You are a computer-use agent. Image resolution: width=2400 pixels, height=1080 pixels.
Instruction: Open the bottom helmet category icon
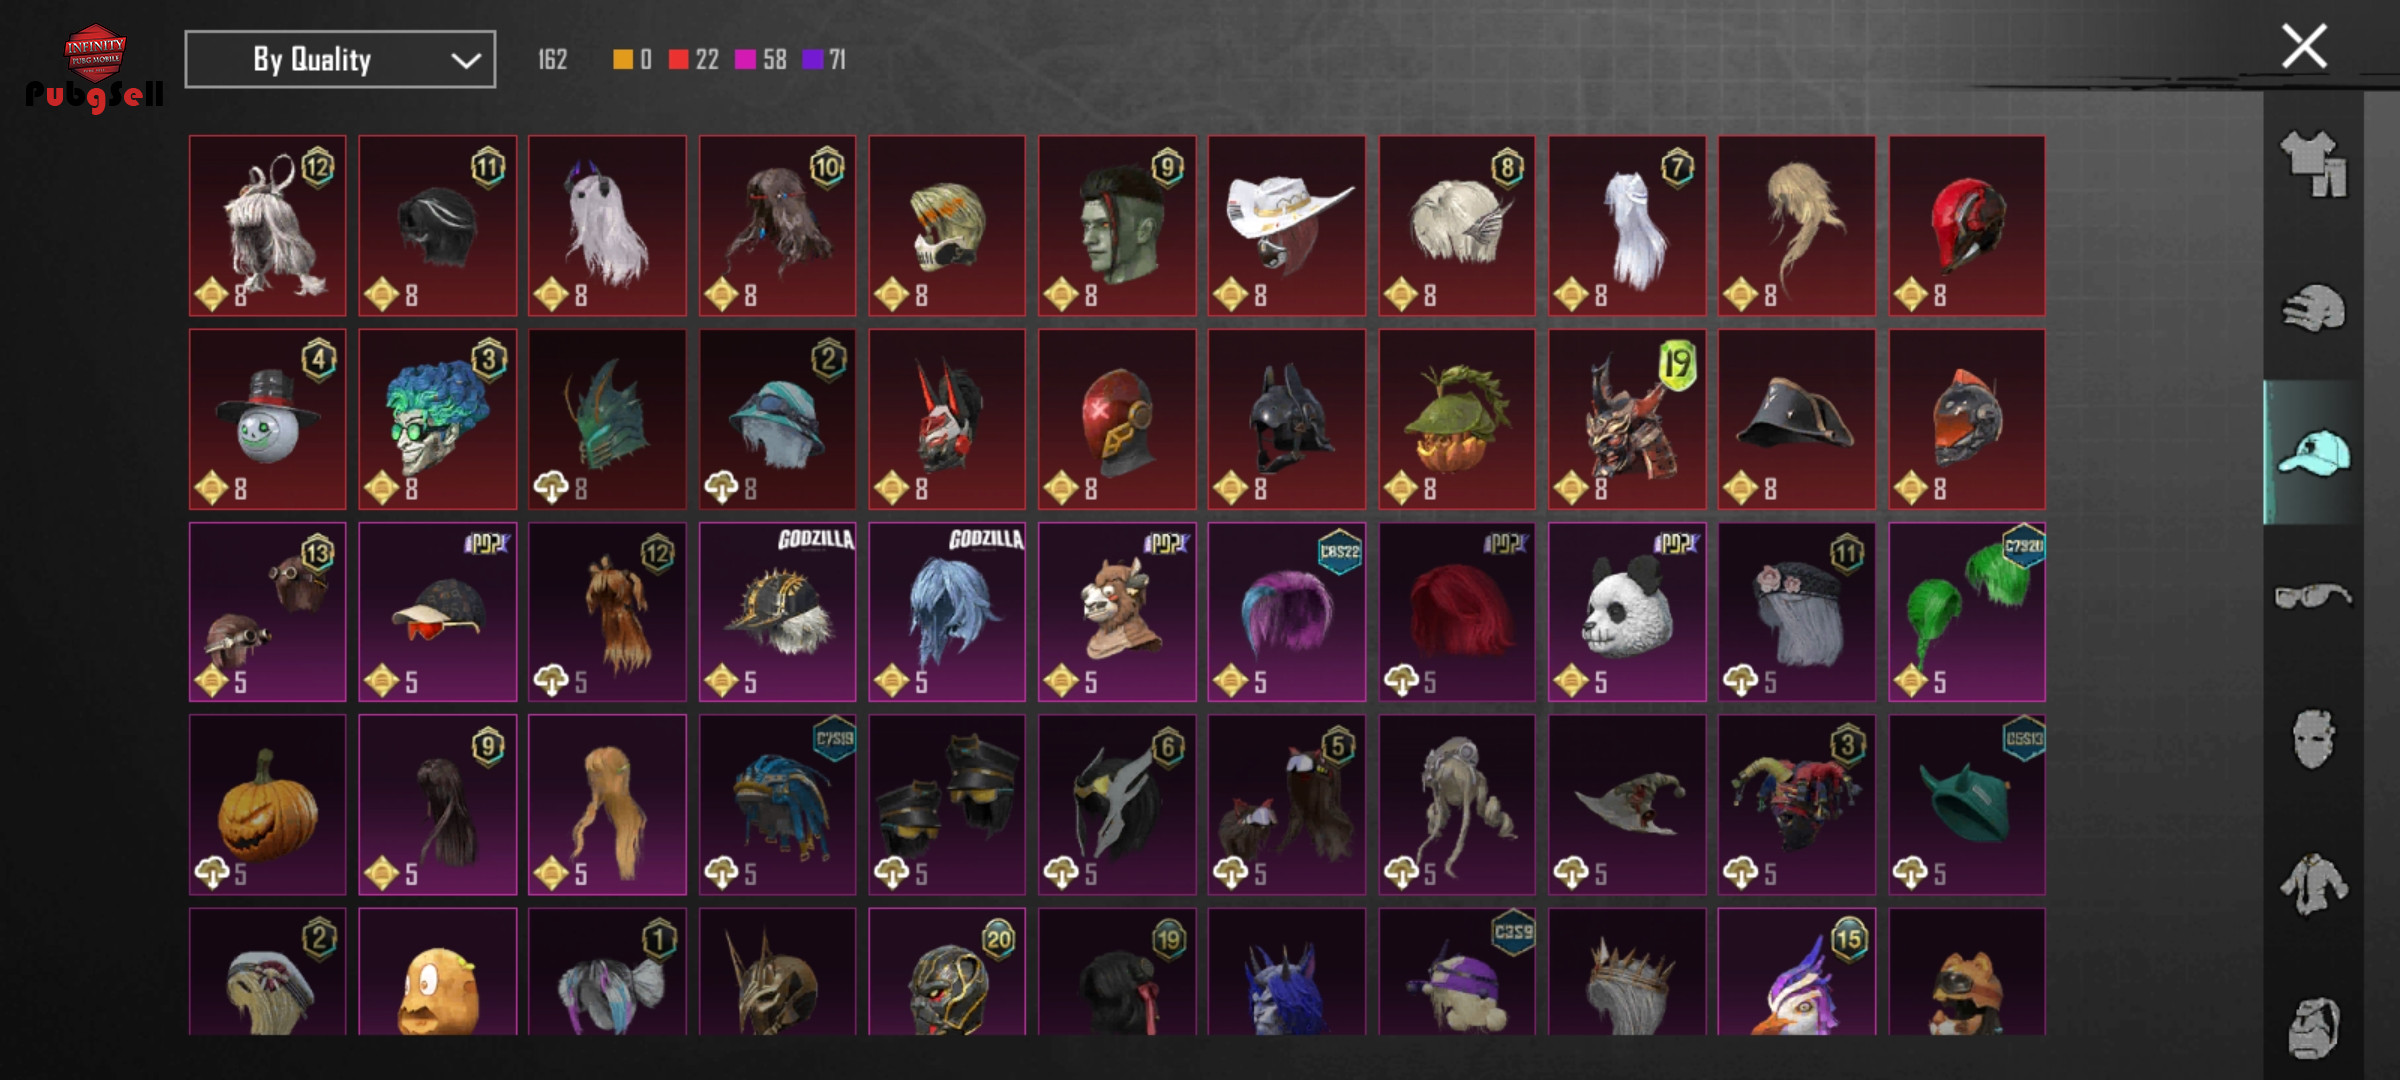pyautogui.click(x=2313, y=1027)
